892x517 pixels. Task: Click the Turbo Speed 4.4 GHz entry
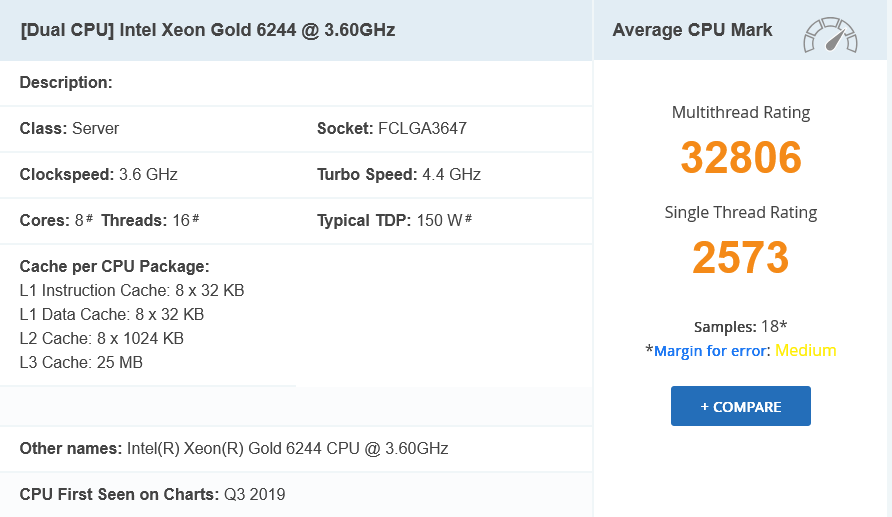click(x=399, y=174)
